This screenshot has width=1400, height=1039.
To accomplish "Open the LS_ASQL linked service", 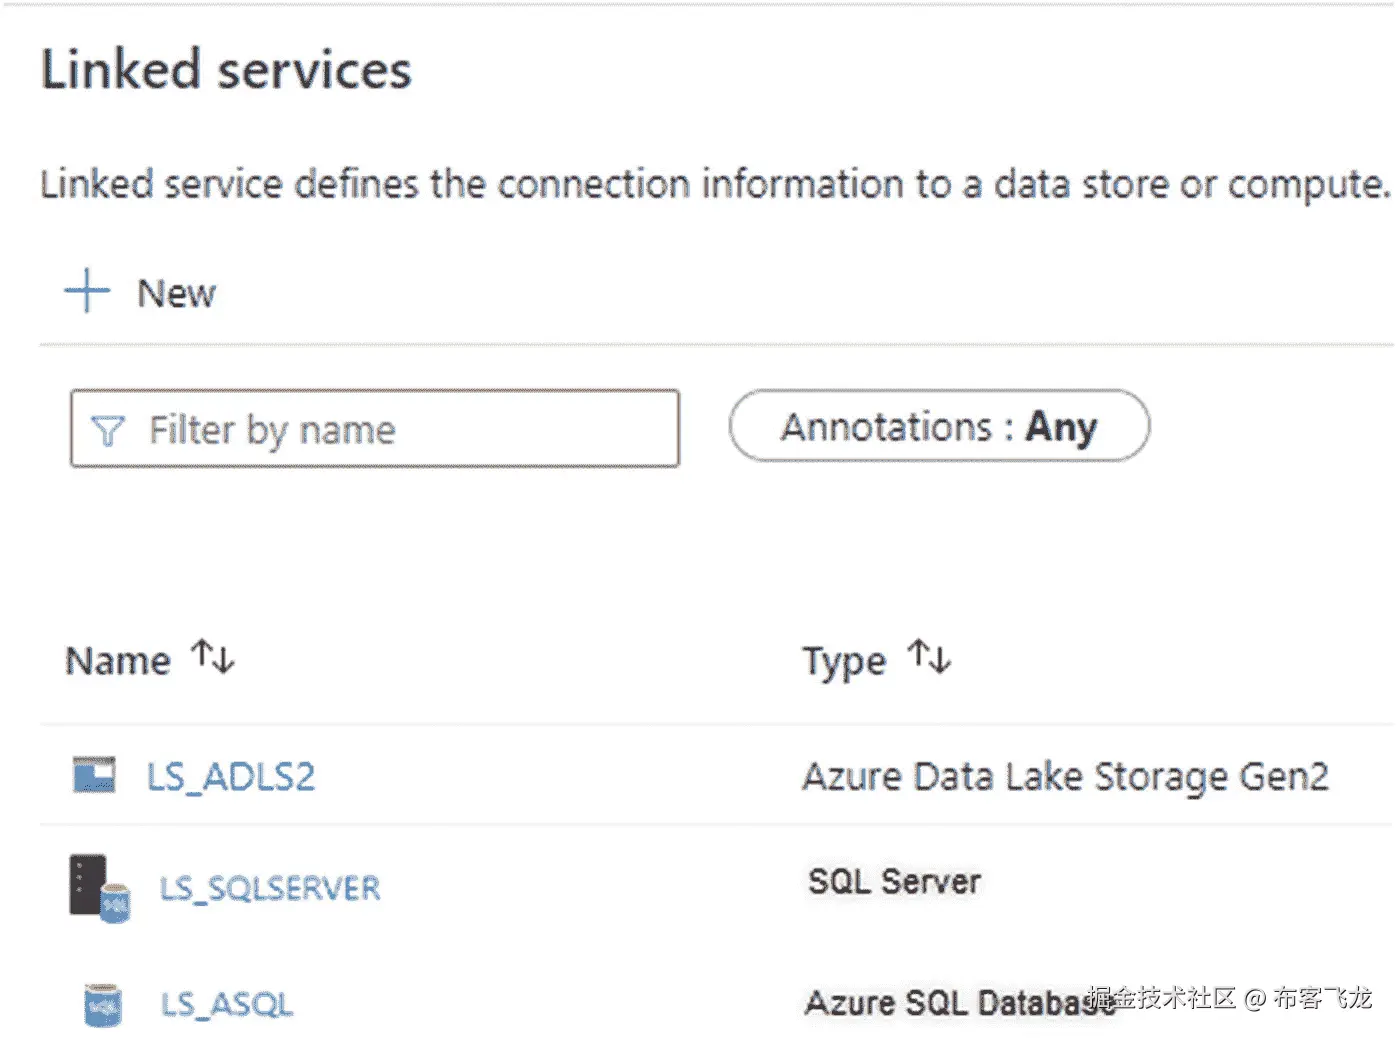I will click(x=227, y=1004).
